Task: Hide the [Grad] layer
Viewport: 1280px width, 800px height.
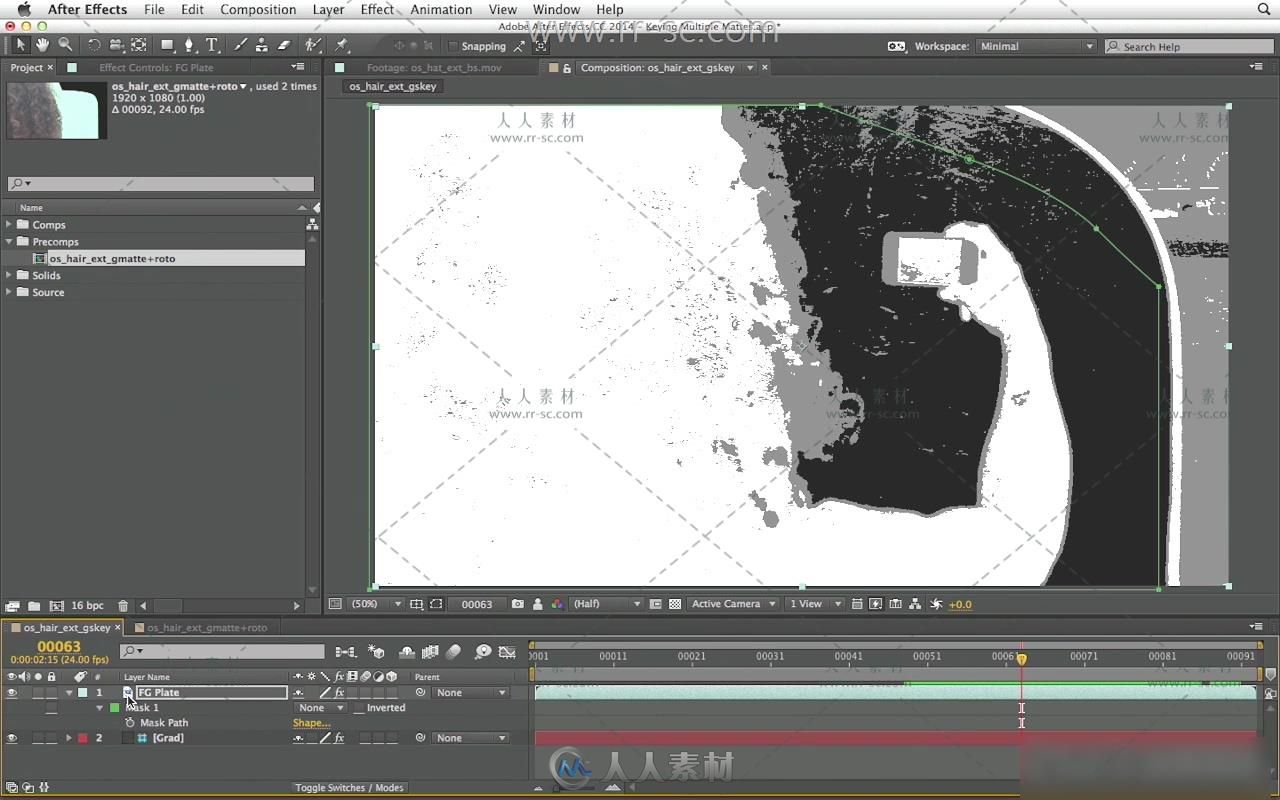Action: point(12,738)
